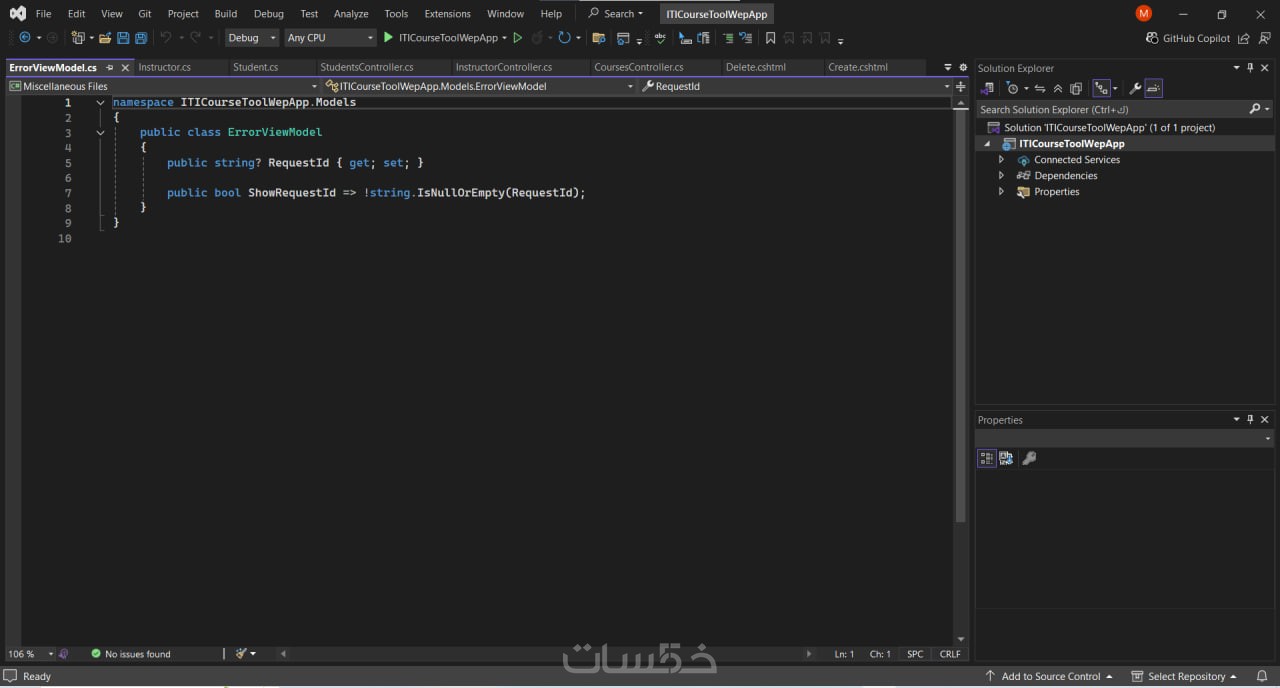Switch views icon in Solution Explorer

[987, 88]
